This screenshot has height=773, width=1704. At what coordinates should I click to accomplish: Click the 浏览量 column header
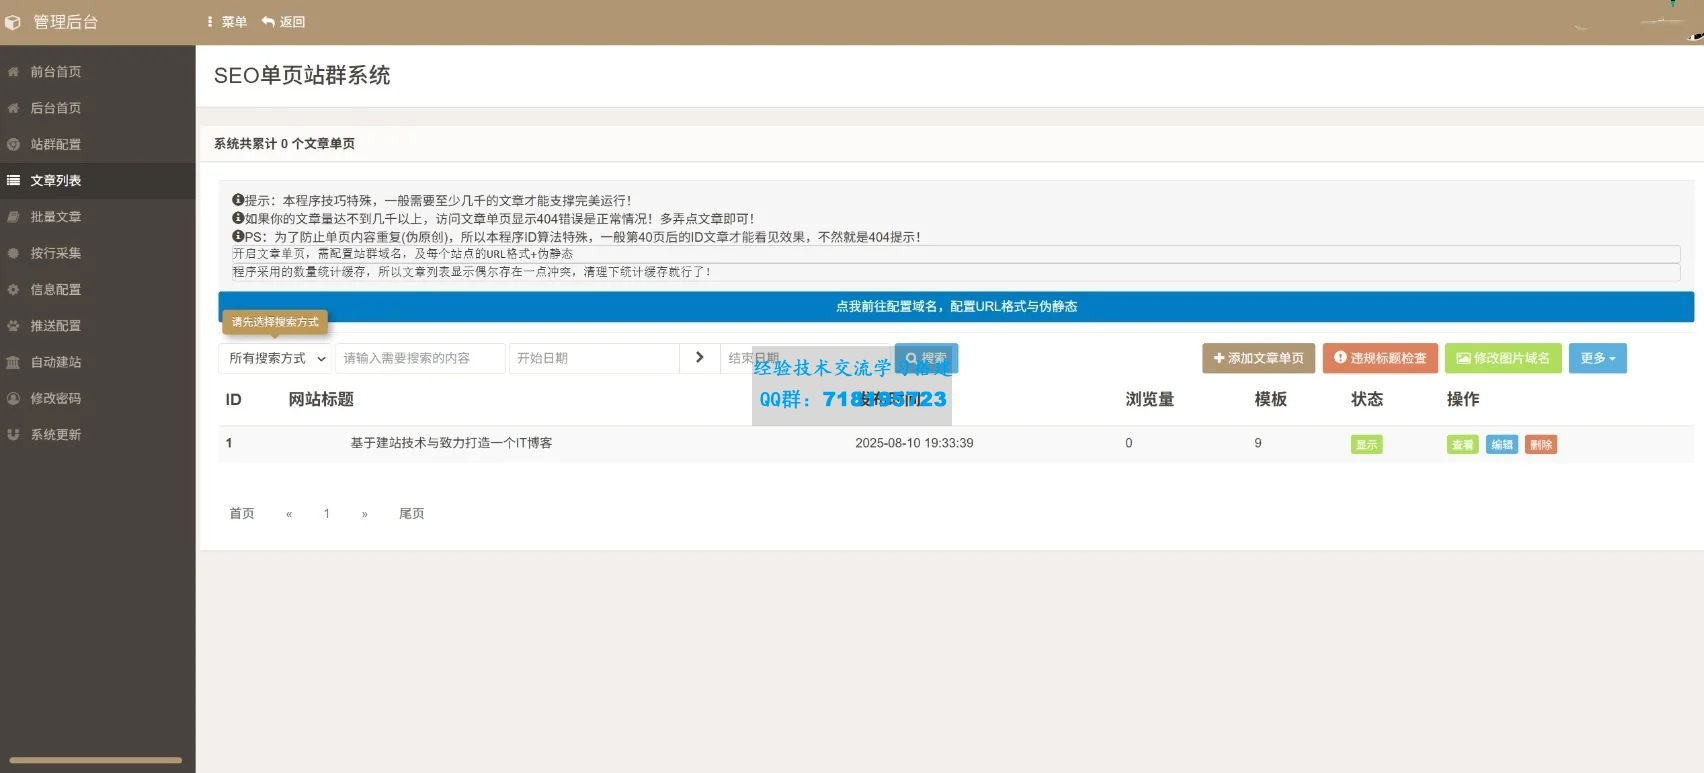point(1150,400)
